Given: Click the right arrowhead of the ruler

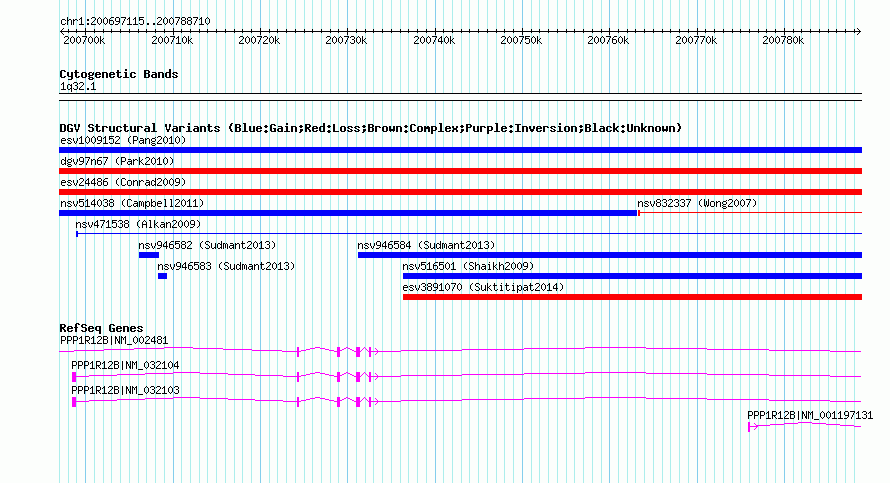Looking at the screenshot, I should point(859,31).
